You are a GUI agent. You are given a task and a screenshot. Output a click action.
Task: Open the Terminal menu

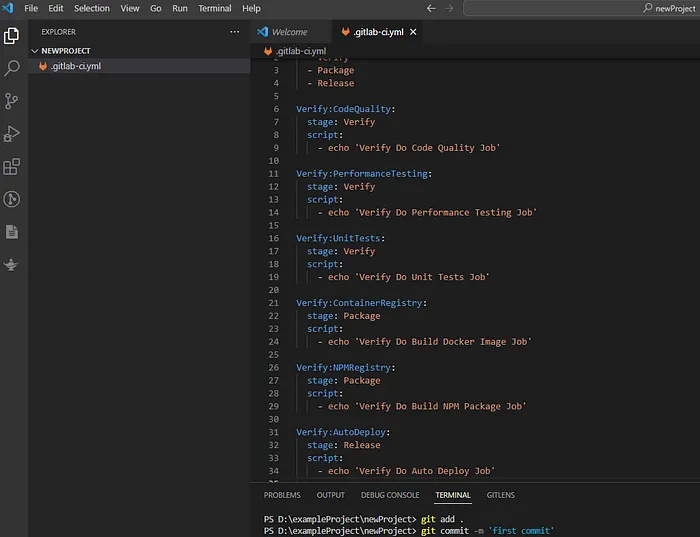coord(214,8)
